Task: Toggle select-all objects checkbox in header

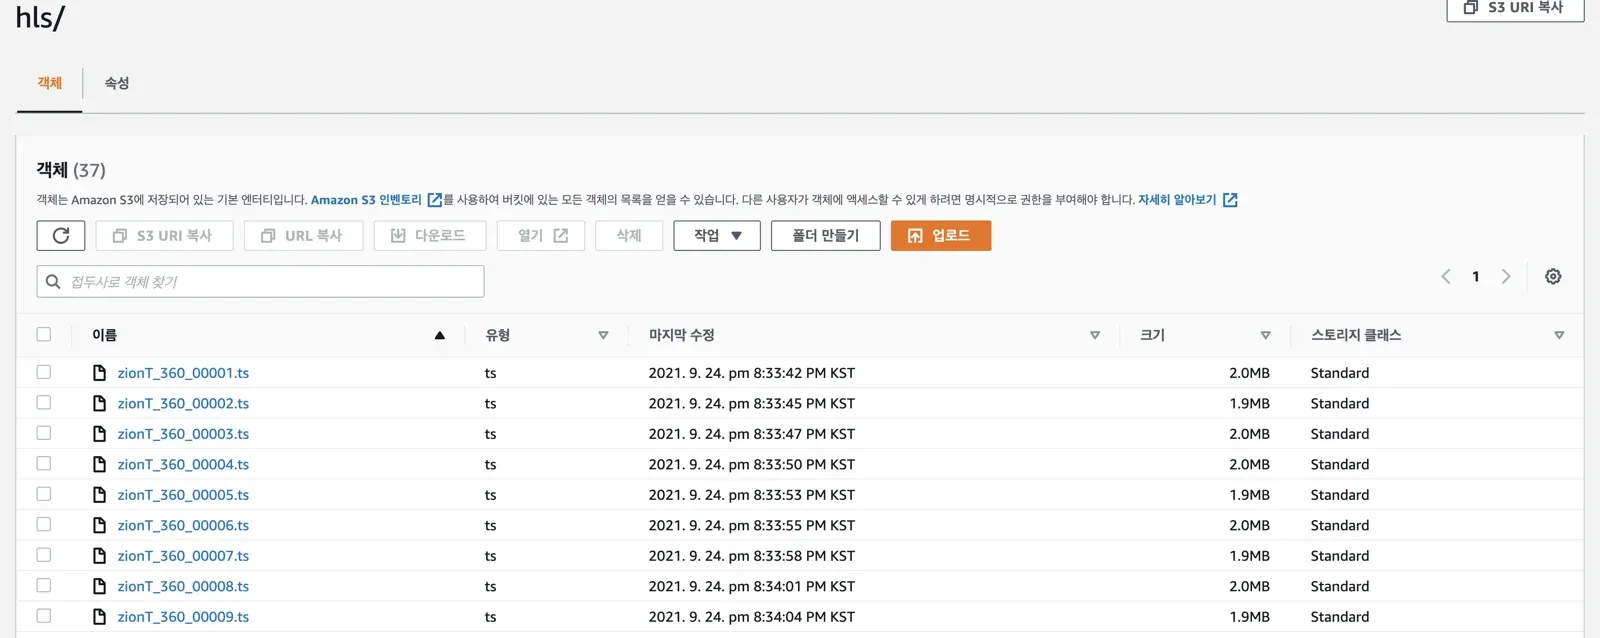Action: 44,334
